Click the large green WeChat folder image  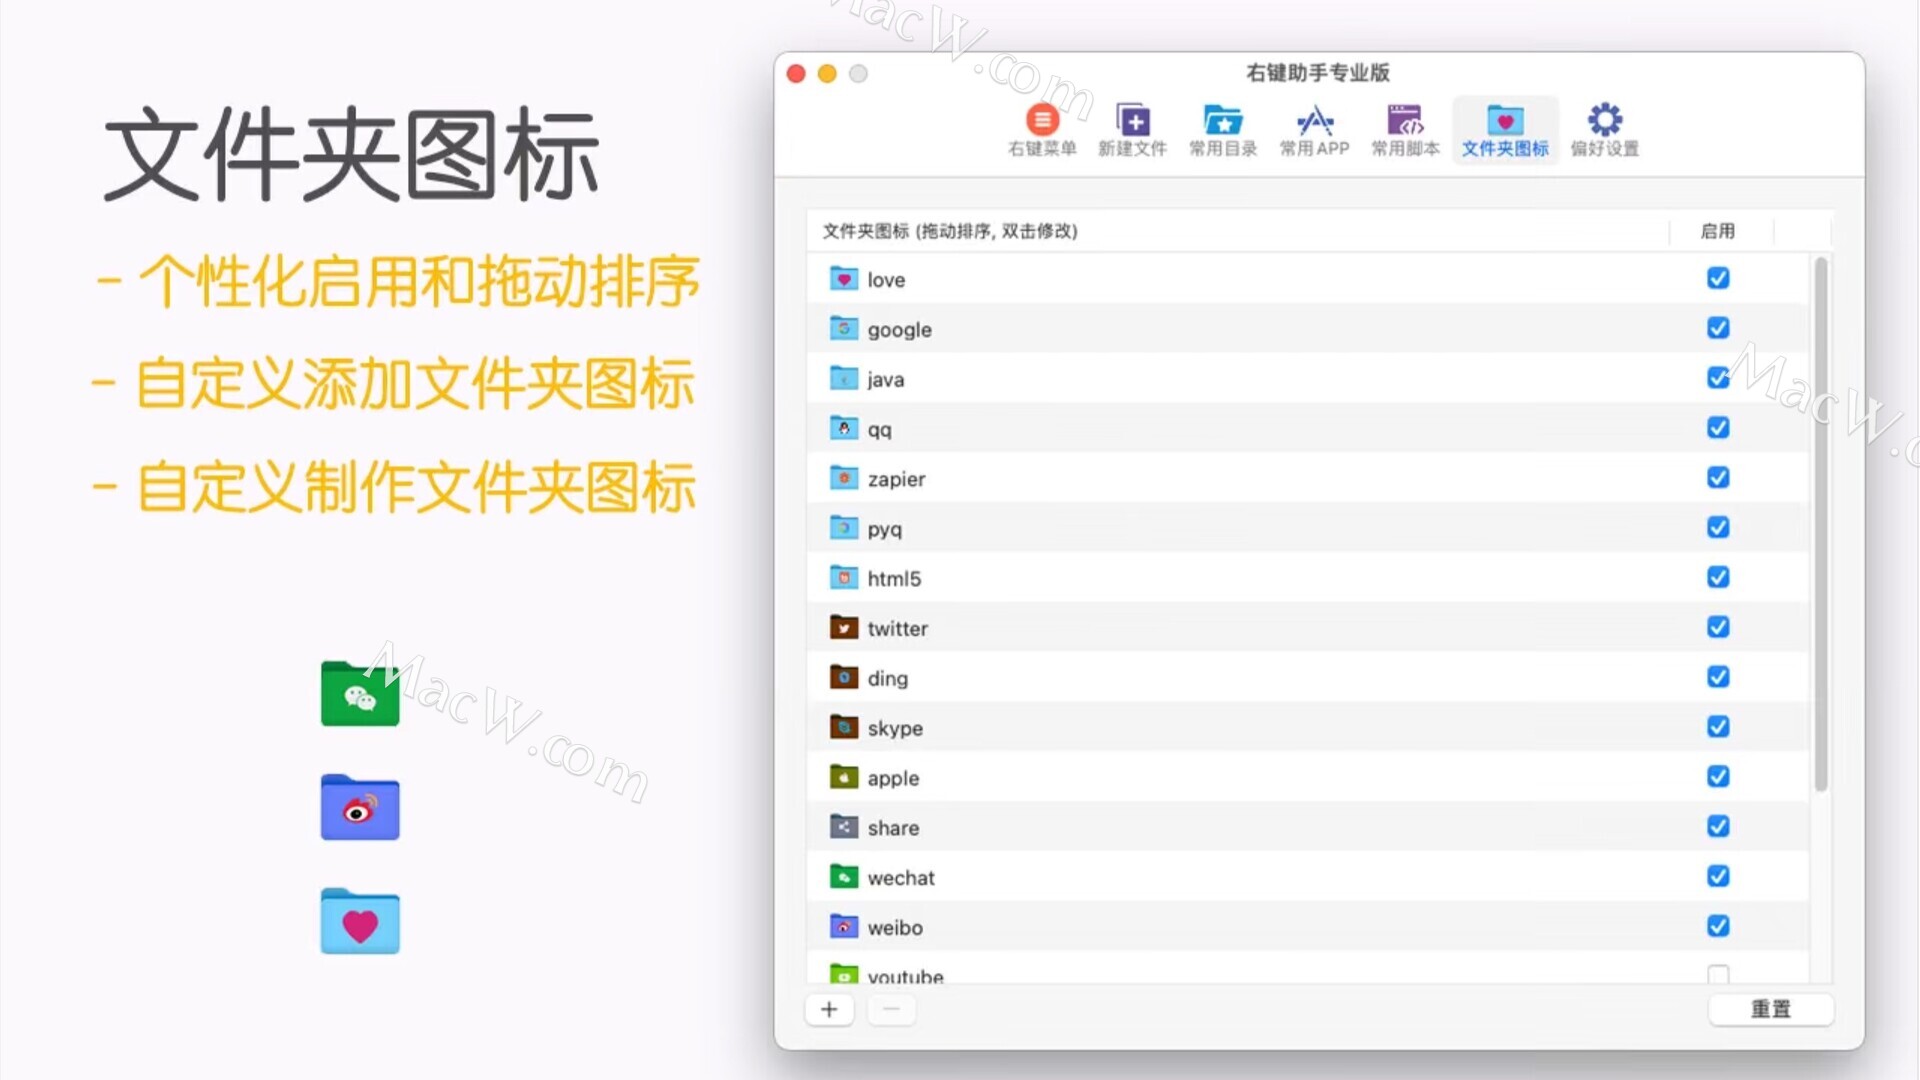[x=360, y=694]
